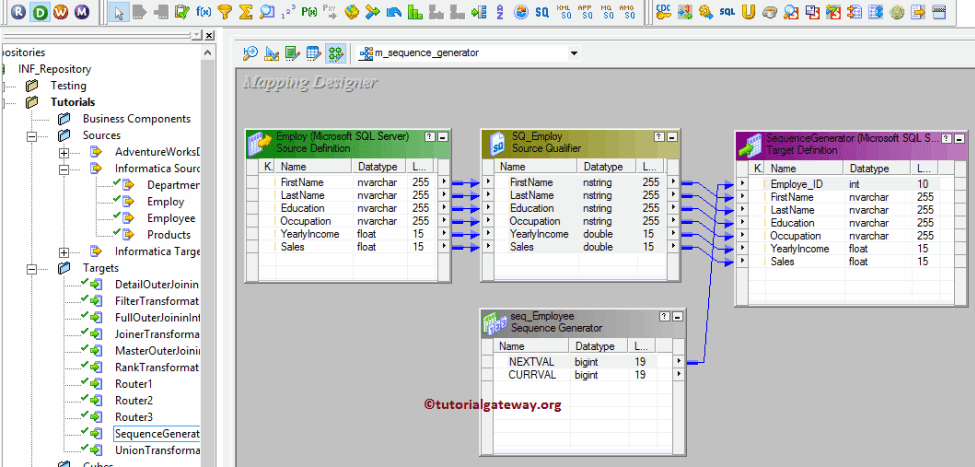Screen dimensions: 975x467
Task: Select the Router2 target
Action: (x=133, y=400)
